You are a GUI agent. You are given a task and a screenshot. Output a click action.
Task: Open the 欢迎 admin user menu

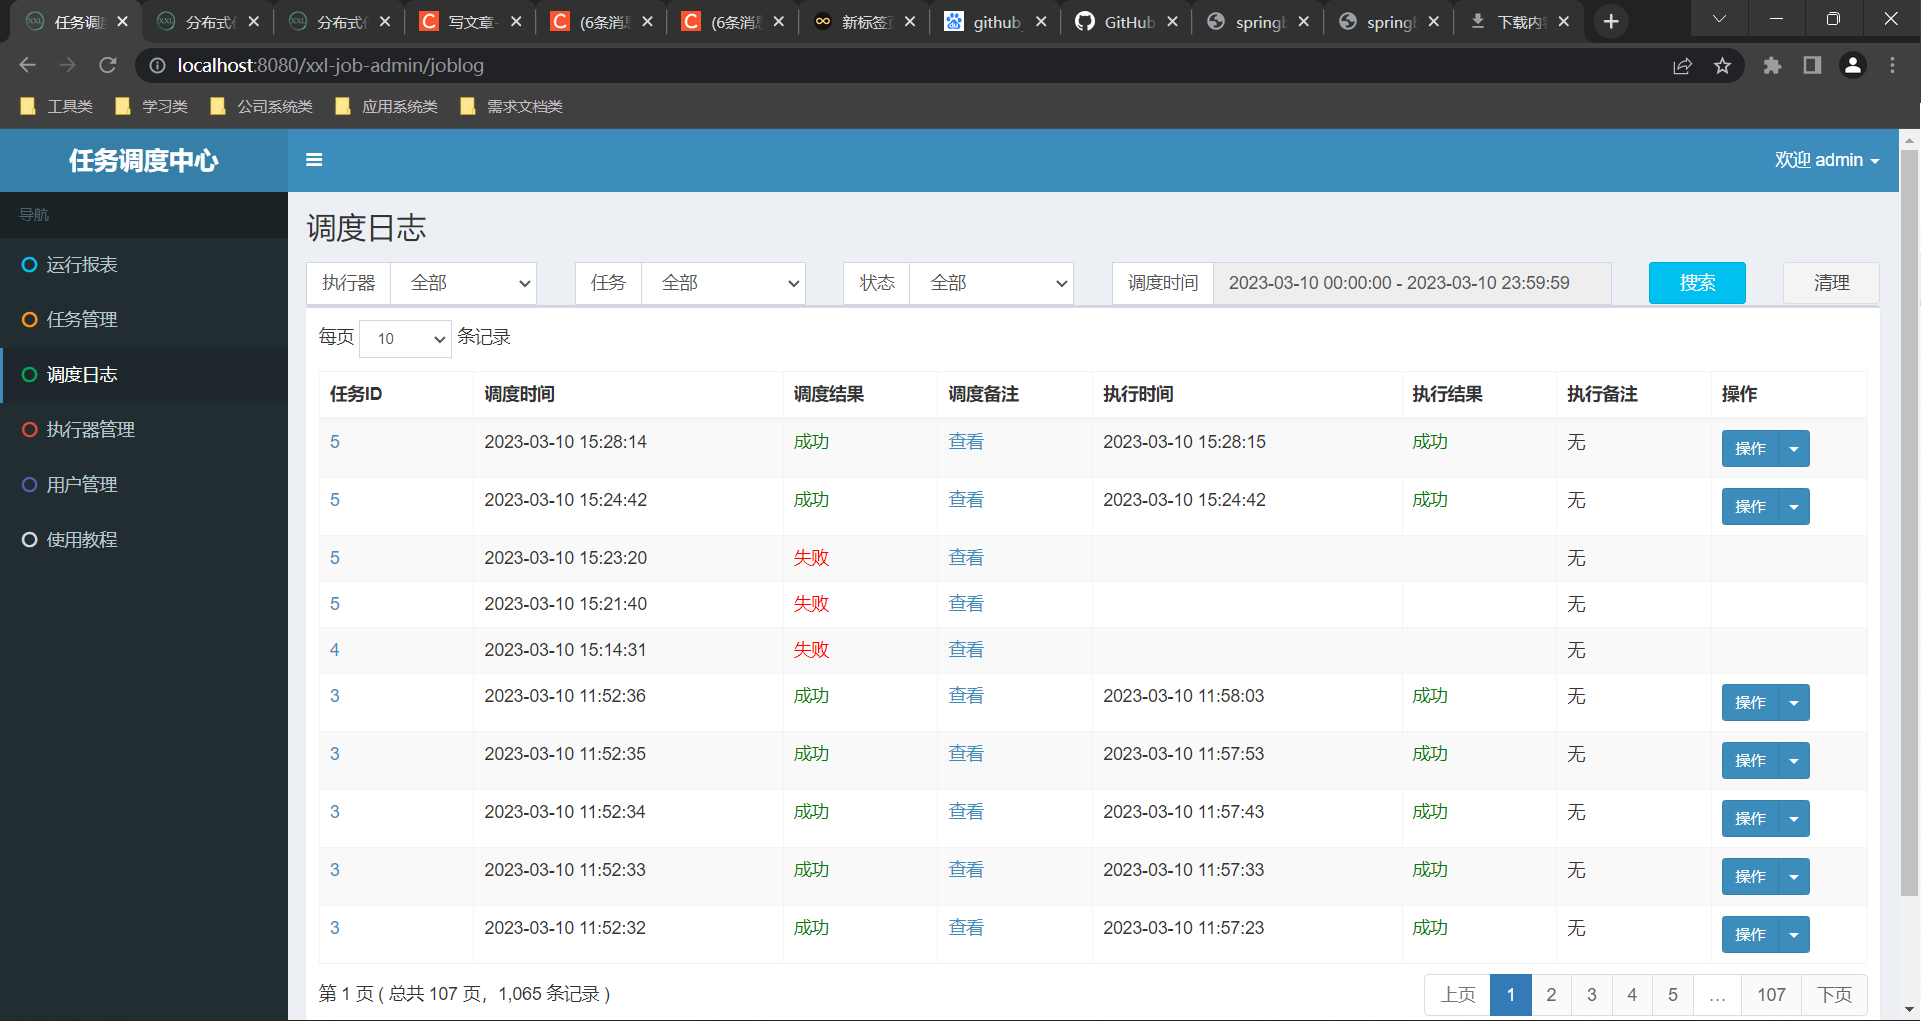(x=1827, y=160)
